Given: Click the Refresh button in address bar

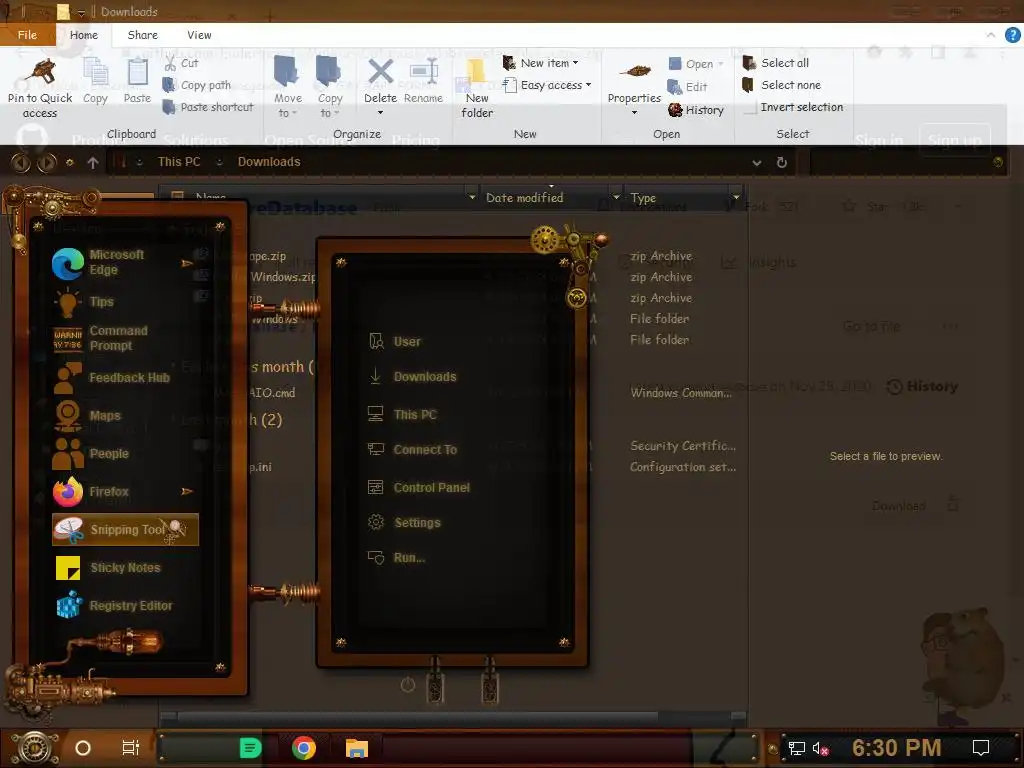Looking at the screenshot, I should point(782,163).
